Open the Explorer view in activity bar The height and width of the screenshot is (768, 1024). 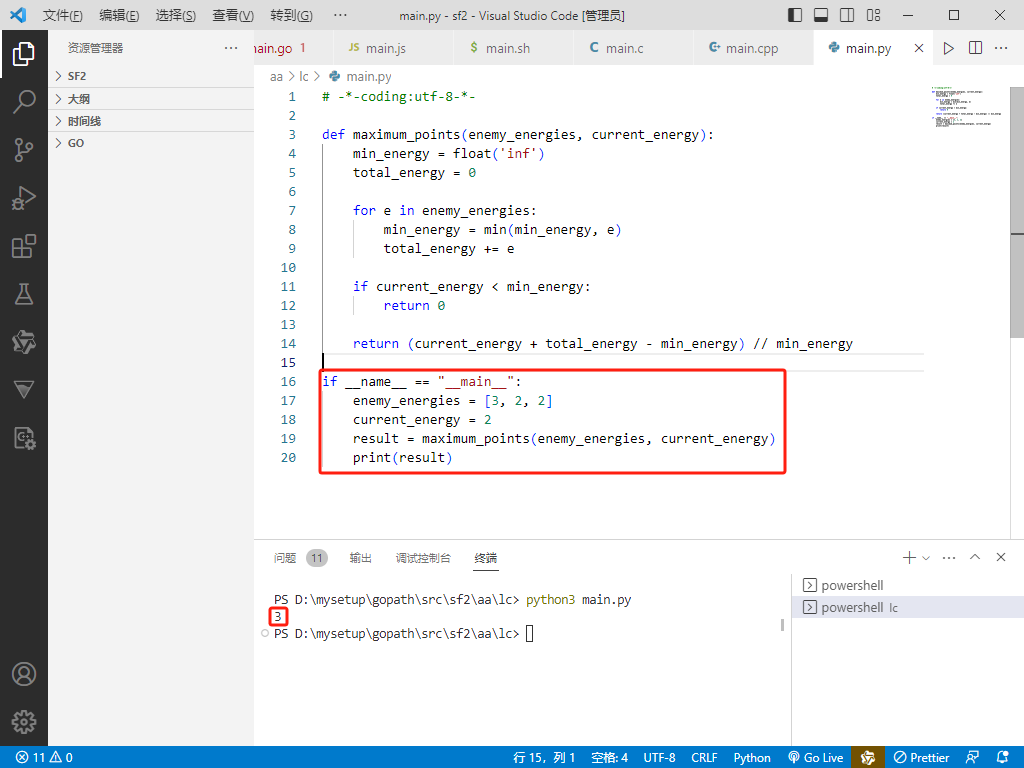[24, 54]
